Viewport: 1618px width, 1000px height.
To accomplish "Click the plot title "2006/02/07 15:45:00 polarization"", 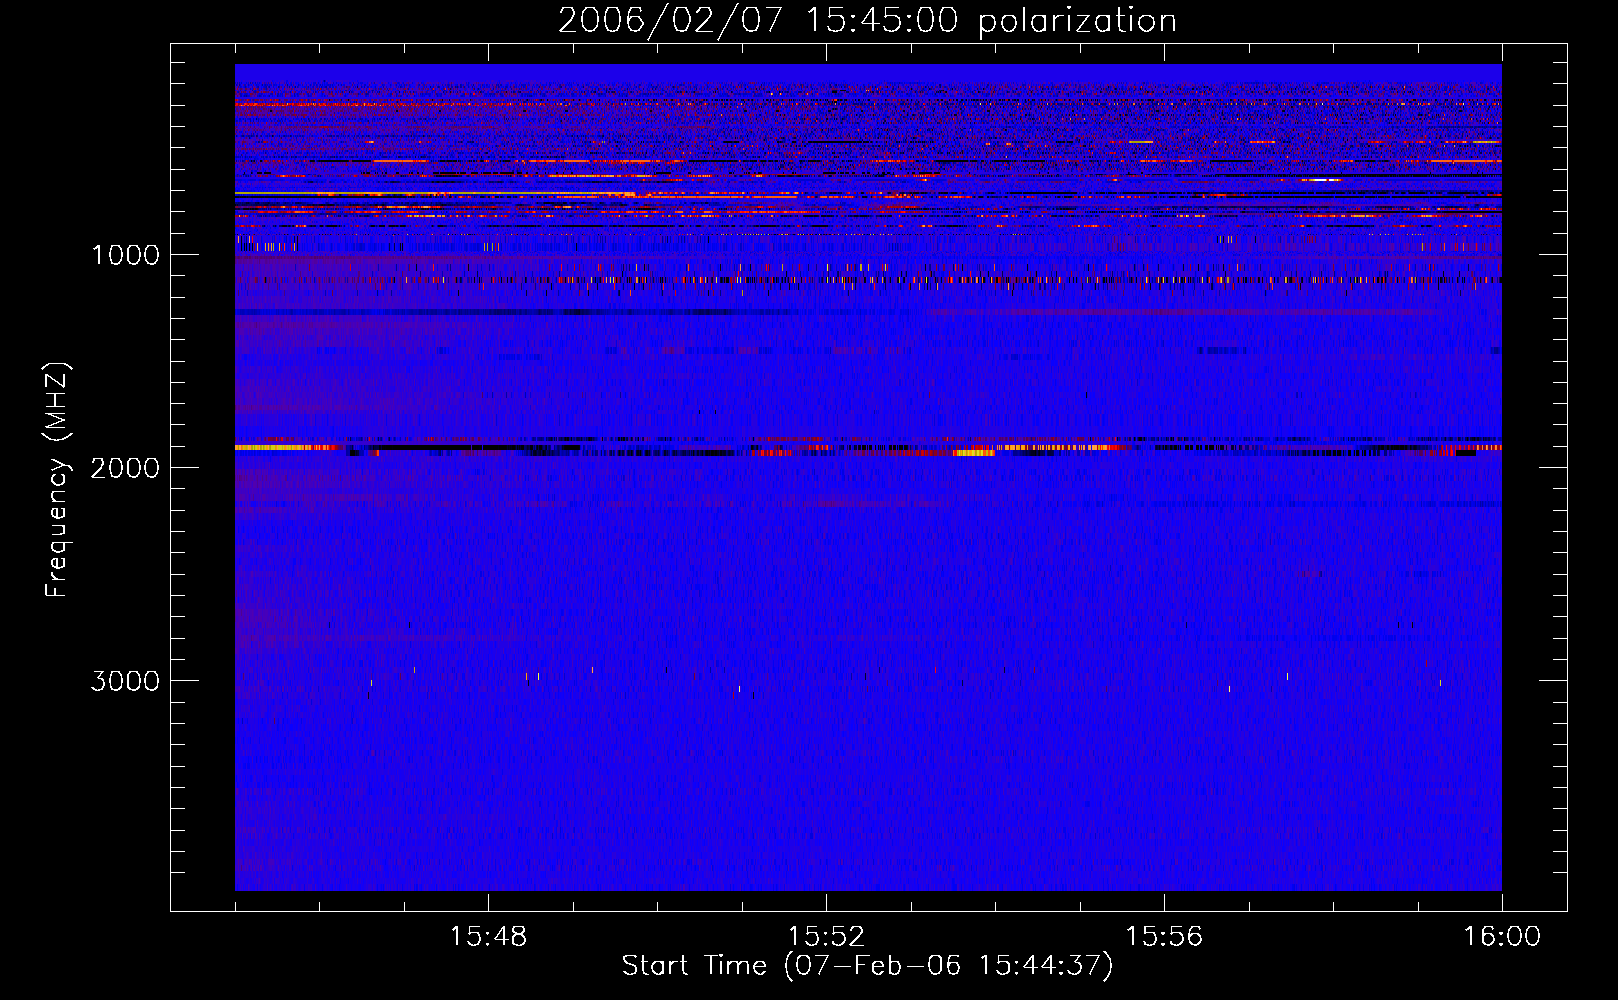I will pos(867,21).
